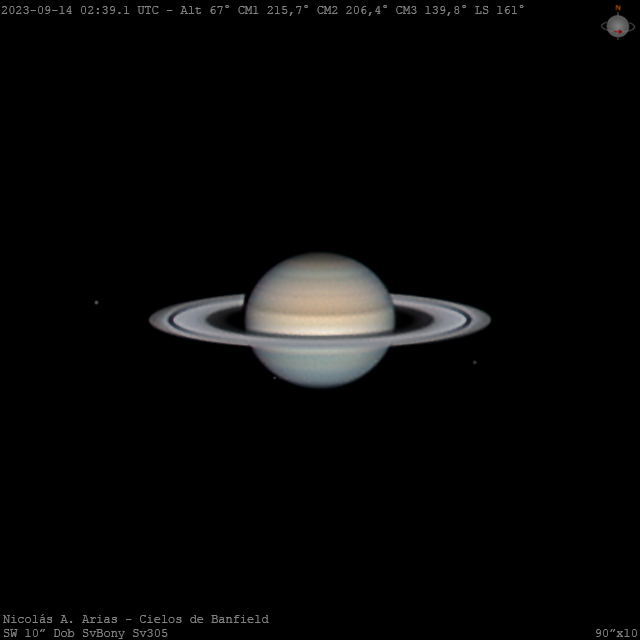Click the "90"x10" scale label

(616, 633)
